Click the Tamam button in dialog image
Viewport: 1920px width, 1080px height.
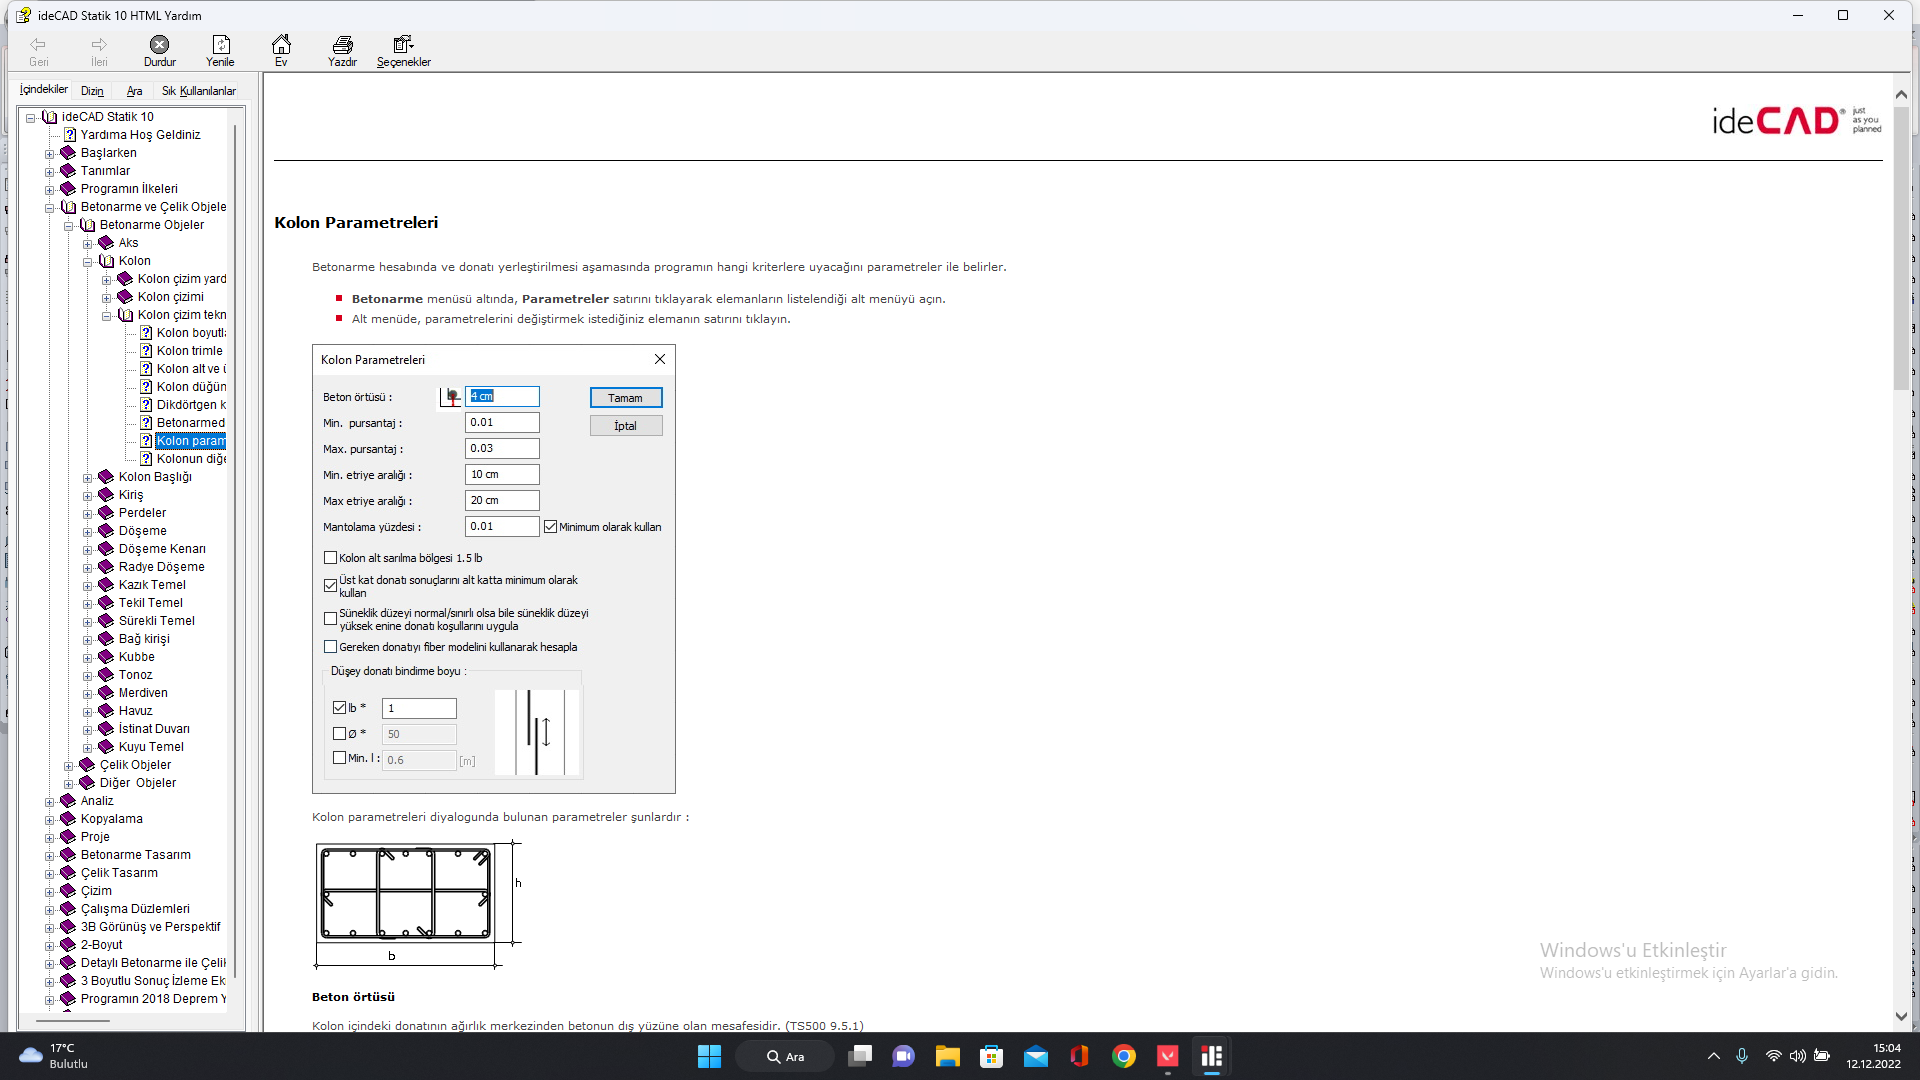(626, 398)
